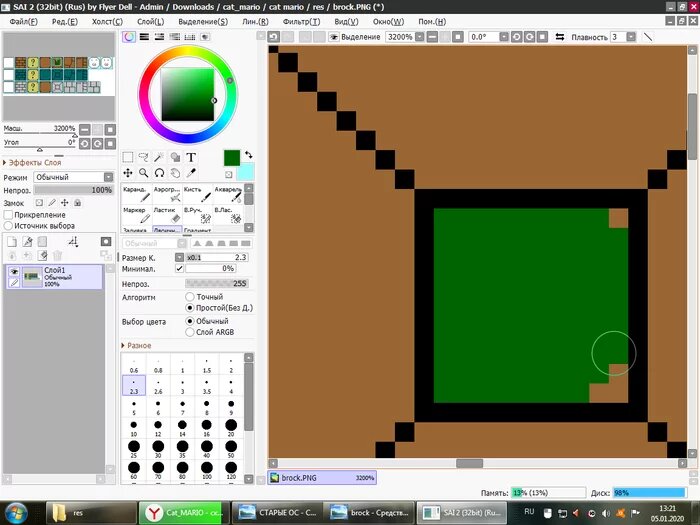Select the Rotate view tool

click(159, 173)
